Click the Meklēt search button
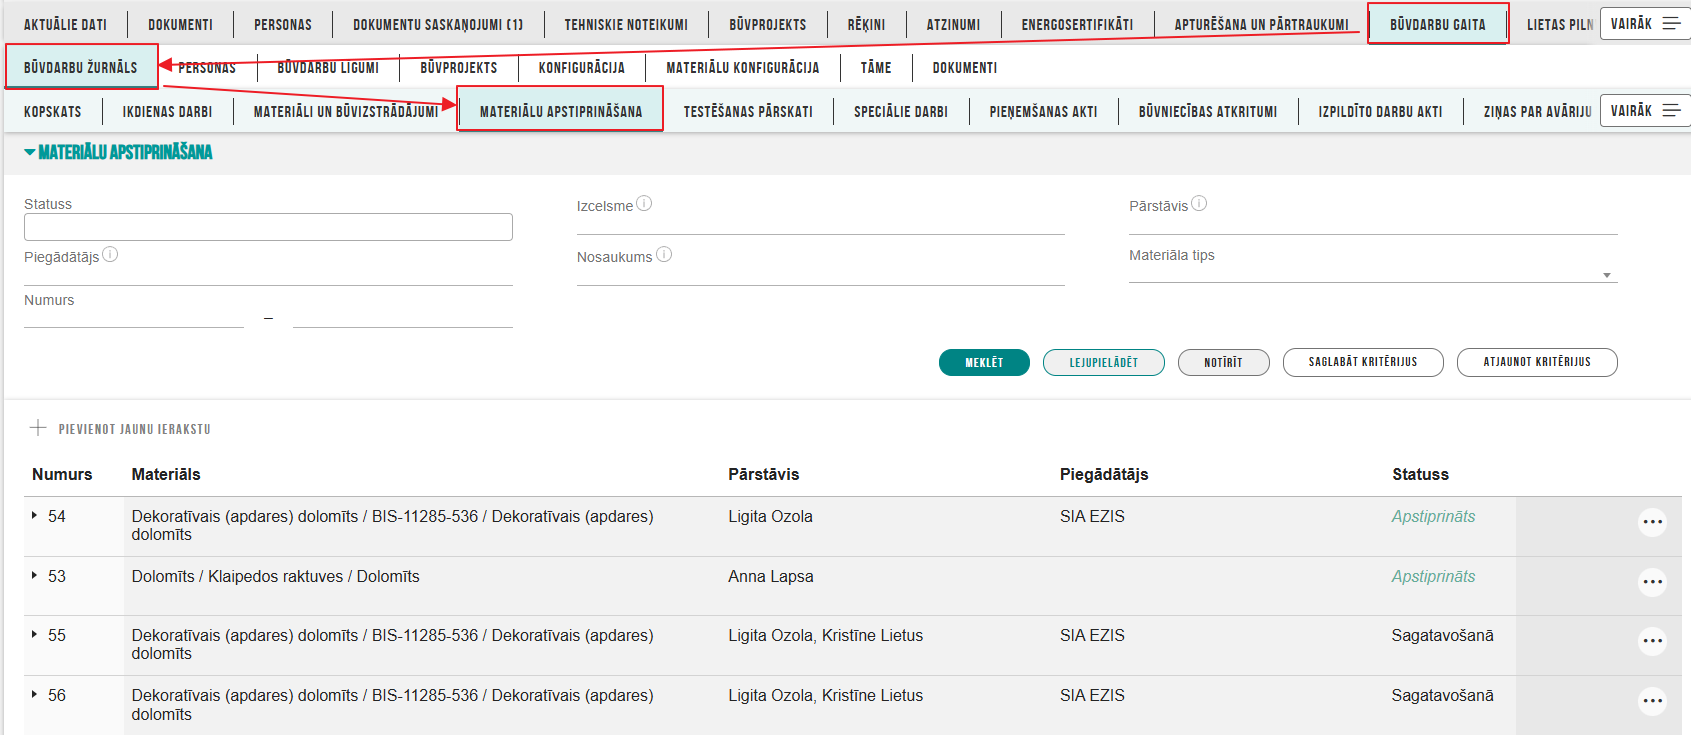The height and width of the screenshot is (735, 1691). (984, 362)
